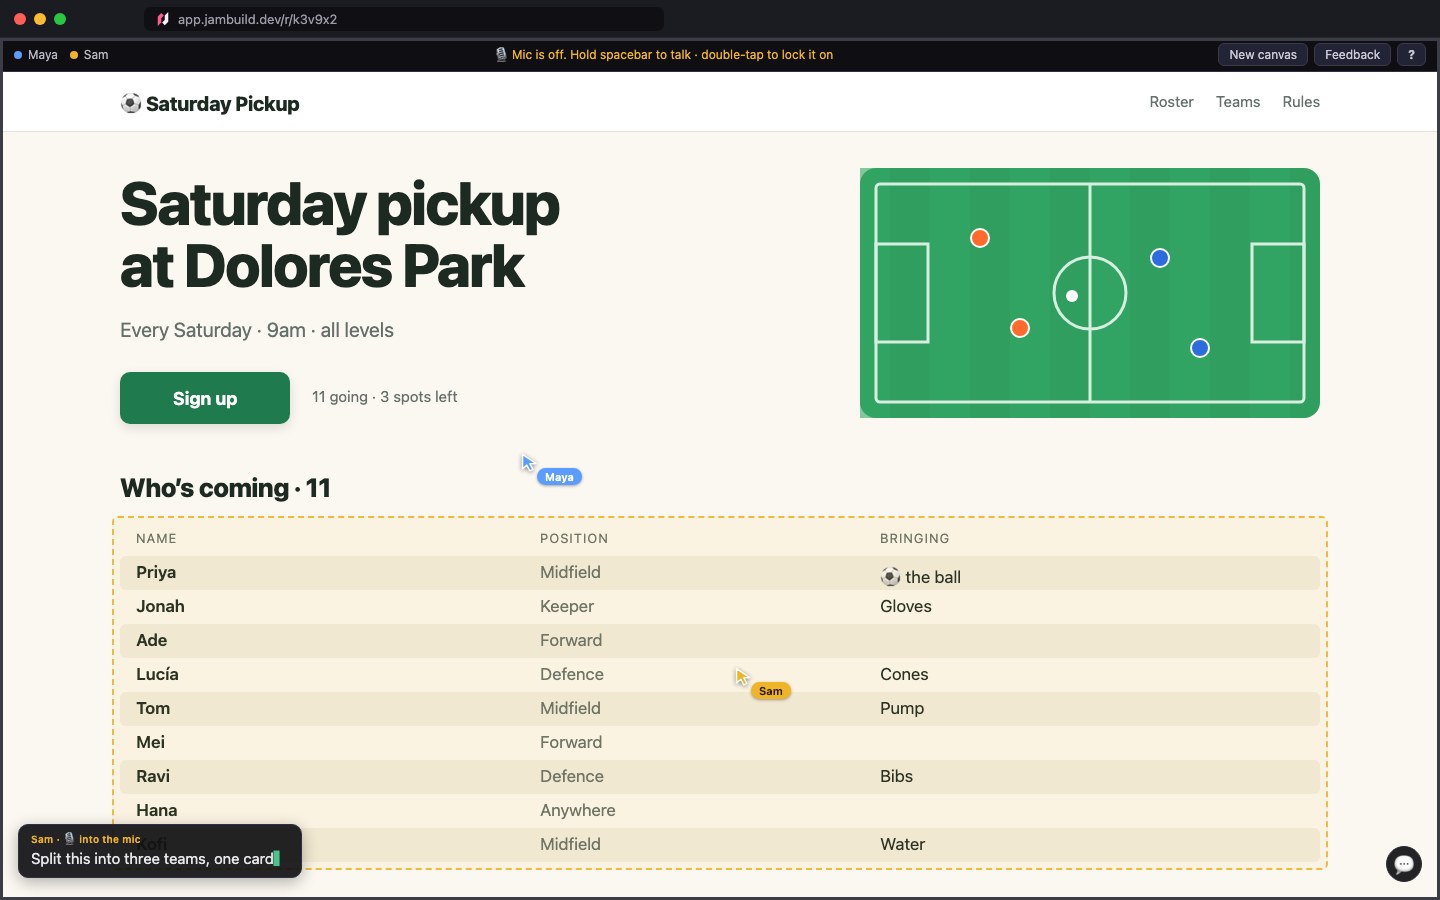The width and height of the screenshot is (1440, 900).
Task: Go to the Roster nav link
Action: [x=1171, y=102]
